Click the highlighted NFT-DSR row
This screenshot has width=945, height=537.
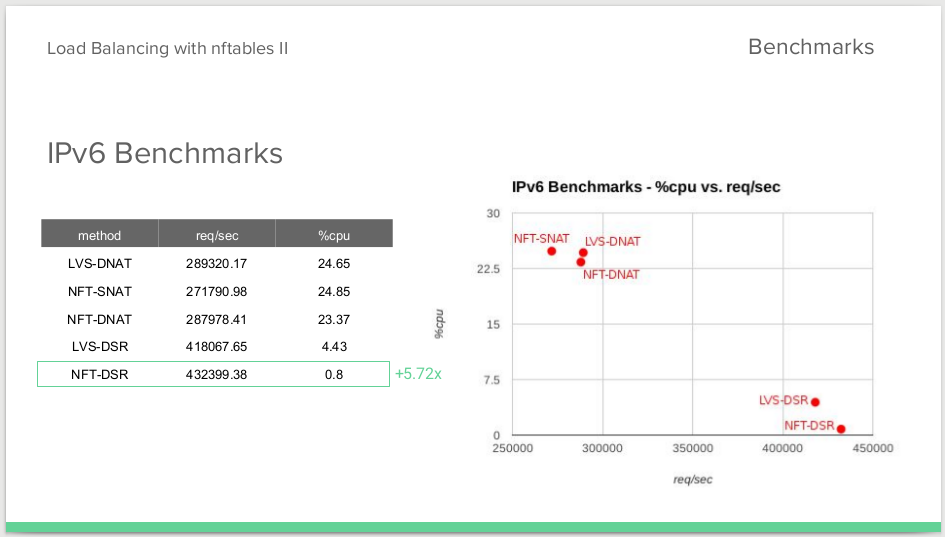click(x=213, y=374)
